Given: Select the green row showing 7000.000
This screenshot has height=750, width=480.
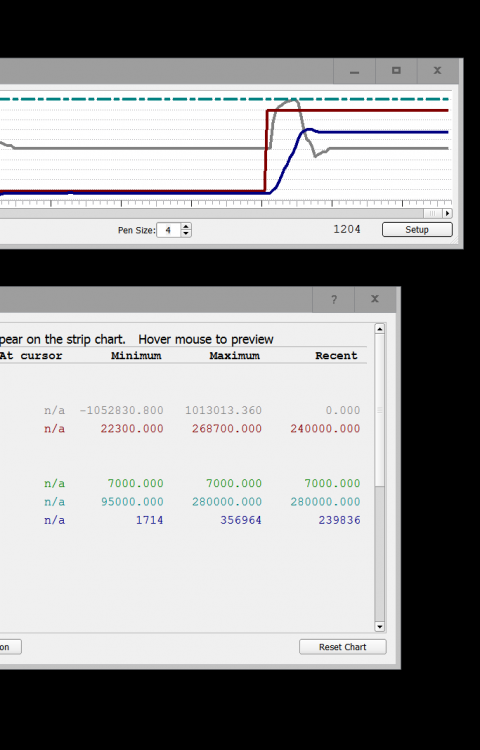Looking at the screenshot, I should 182,483.
